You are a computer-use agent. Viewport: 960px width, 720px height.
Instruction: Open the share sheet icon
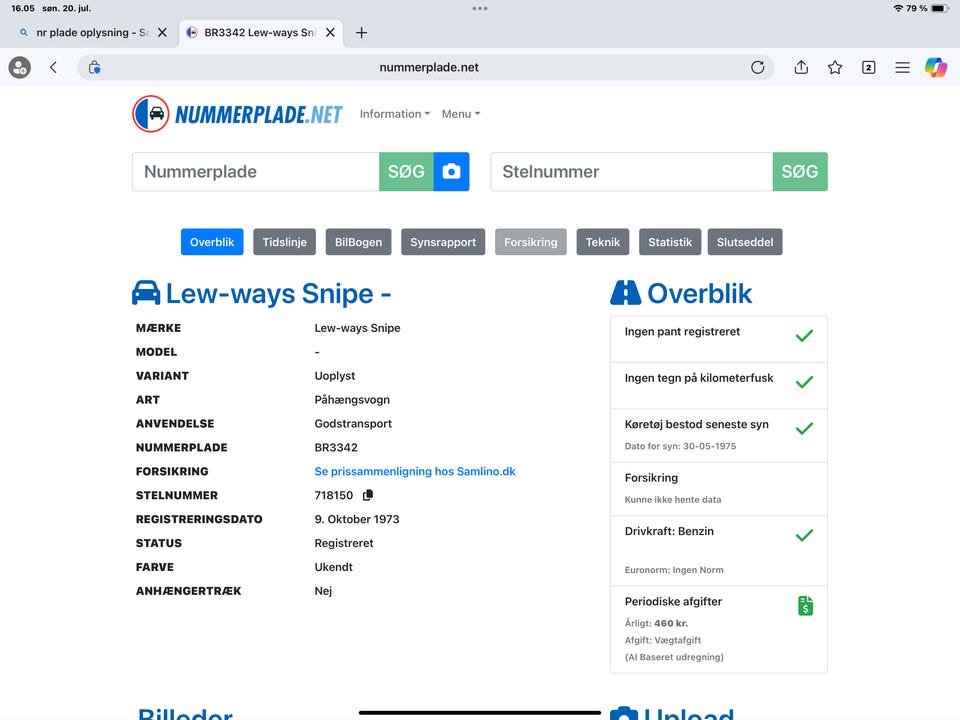[x=801, y=67]
